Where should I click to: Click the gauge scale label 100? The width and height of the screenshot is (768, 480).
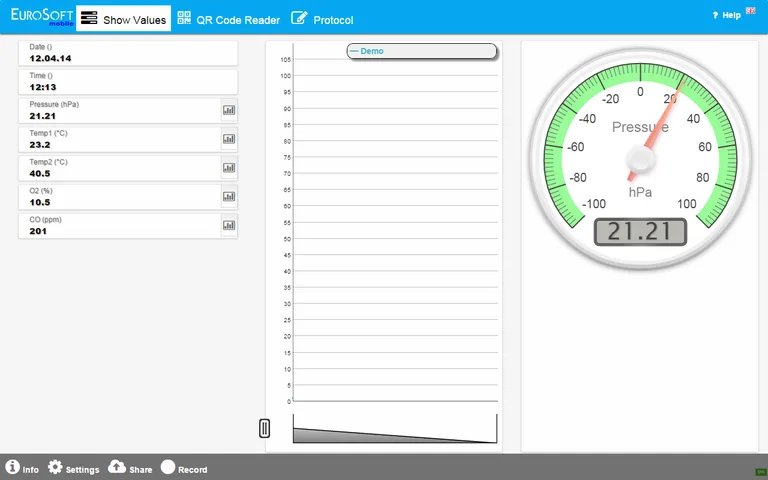click(x=687, y=204)
